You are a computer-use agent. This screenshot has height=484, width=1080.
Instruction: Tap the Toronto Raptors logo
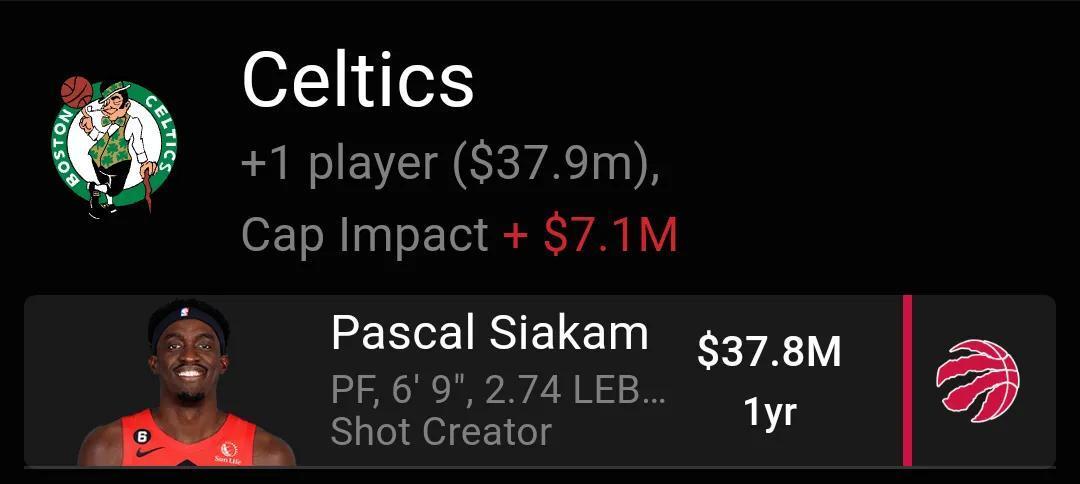(x=977, y=380)
